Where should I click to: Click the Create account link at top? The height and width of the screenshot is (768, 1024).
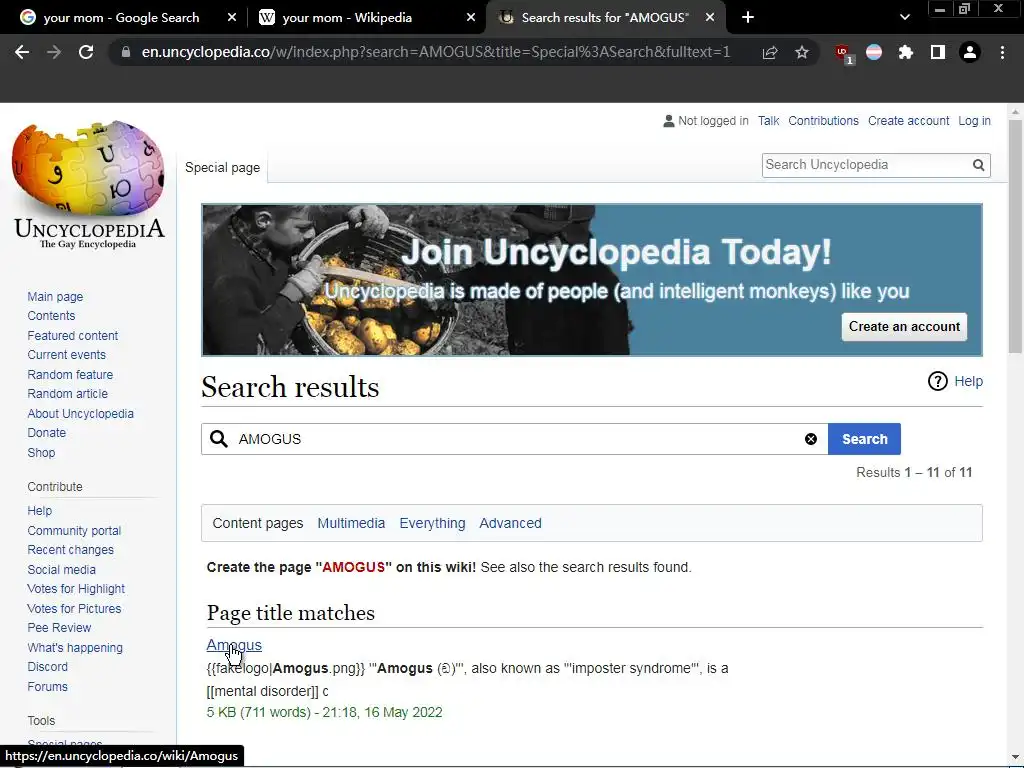[x=908, y=121]
